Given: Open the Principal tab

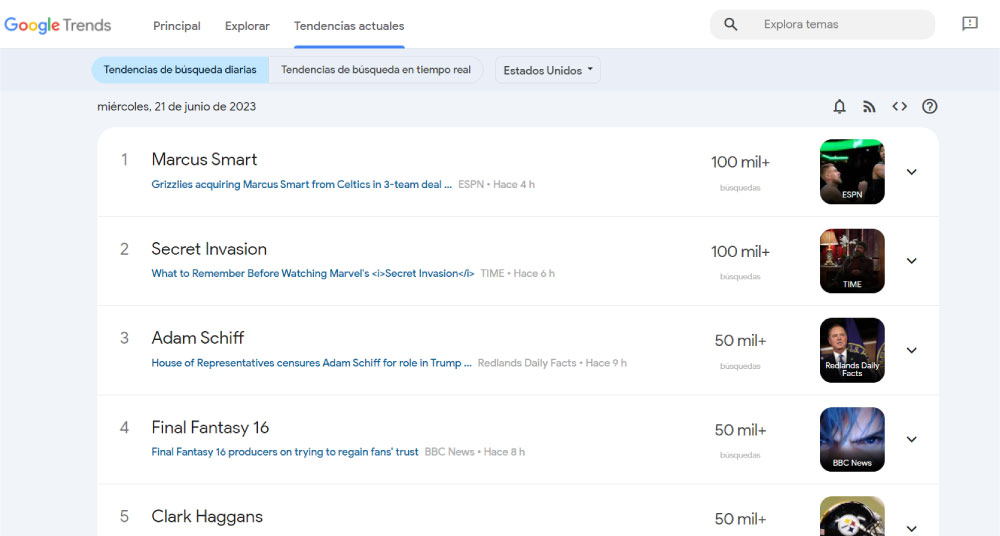Looking at the screenshot, I should click(x=177, y=26).
